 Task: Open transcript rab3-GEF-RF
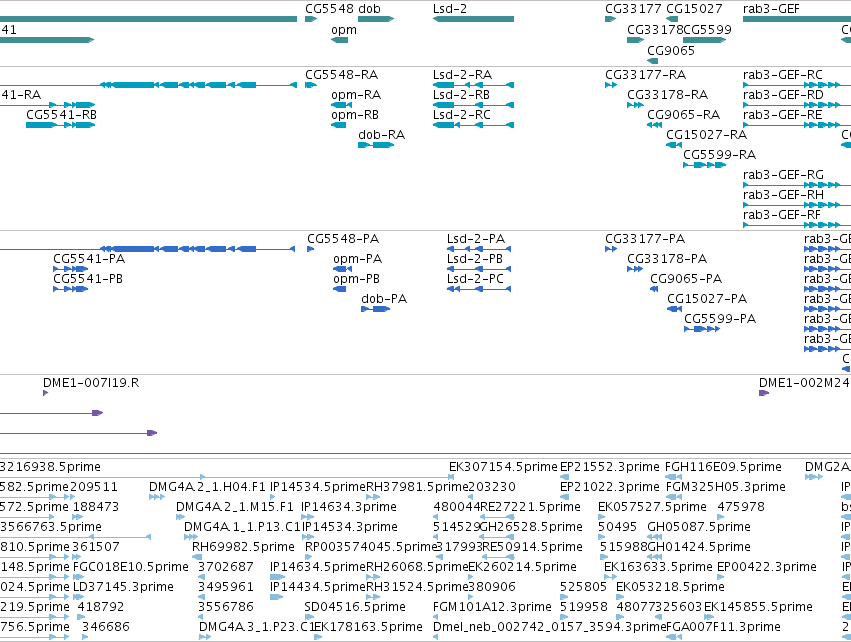(x=782, y=215)
